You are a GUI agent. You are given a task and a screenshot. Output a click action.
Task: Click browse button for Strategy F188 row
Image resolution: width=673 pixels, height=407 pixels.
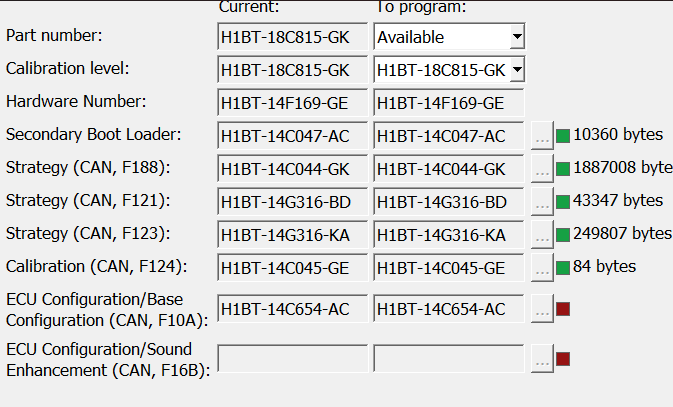541,169
